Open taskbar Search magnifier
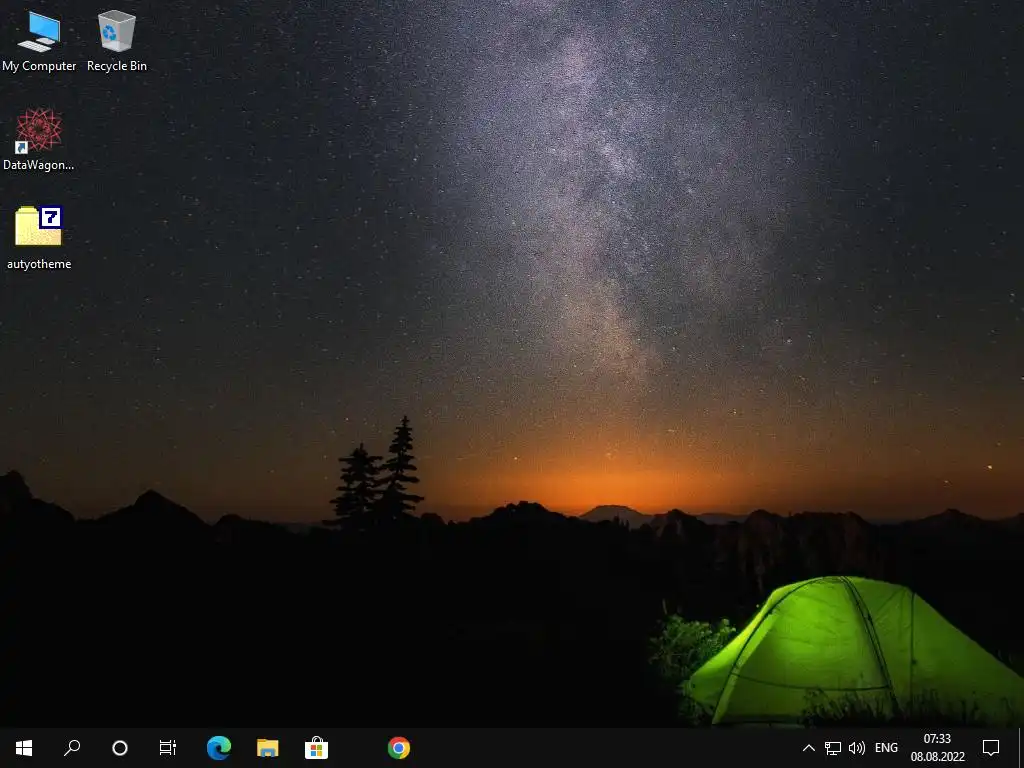Screen dimensions: 1024x768 (72, 748)
